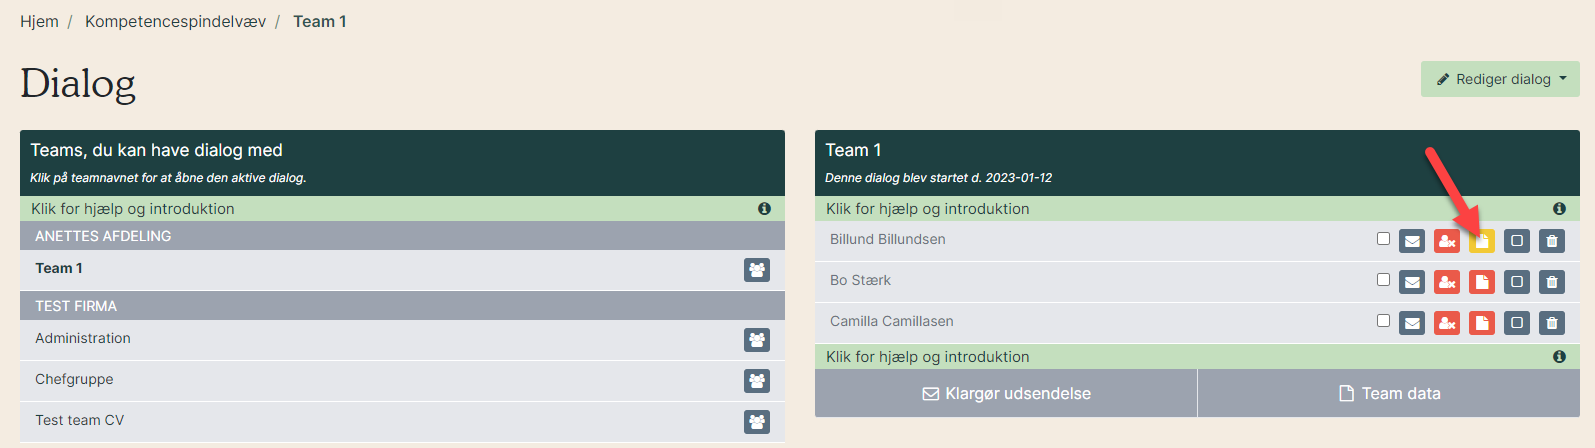Click the envelope icon for Billund Billundsen
Image resolution: width=1595 pixels, height=448 pixels.
(1412, 241)
